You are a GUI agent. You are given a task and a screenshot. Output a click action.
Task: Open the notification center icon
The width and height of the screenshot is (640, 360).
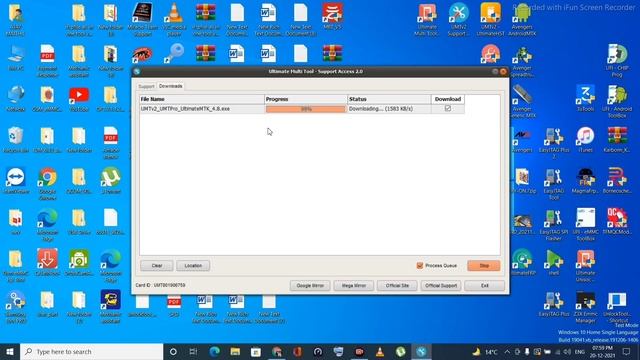(627, 352)
